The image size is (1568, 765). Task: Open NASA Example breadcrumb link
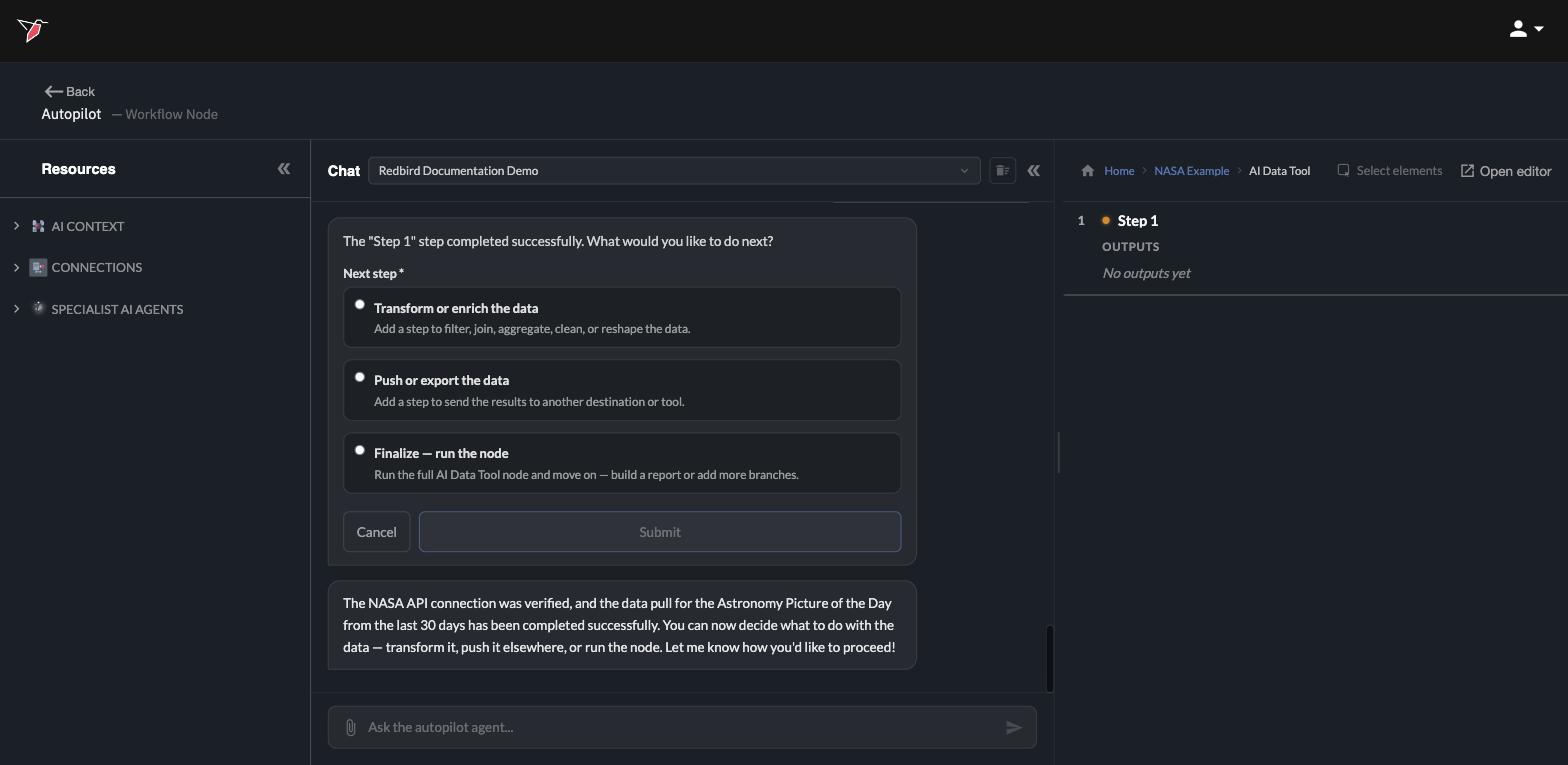coord(1191,171)
